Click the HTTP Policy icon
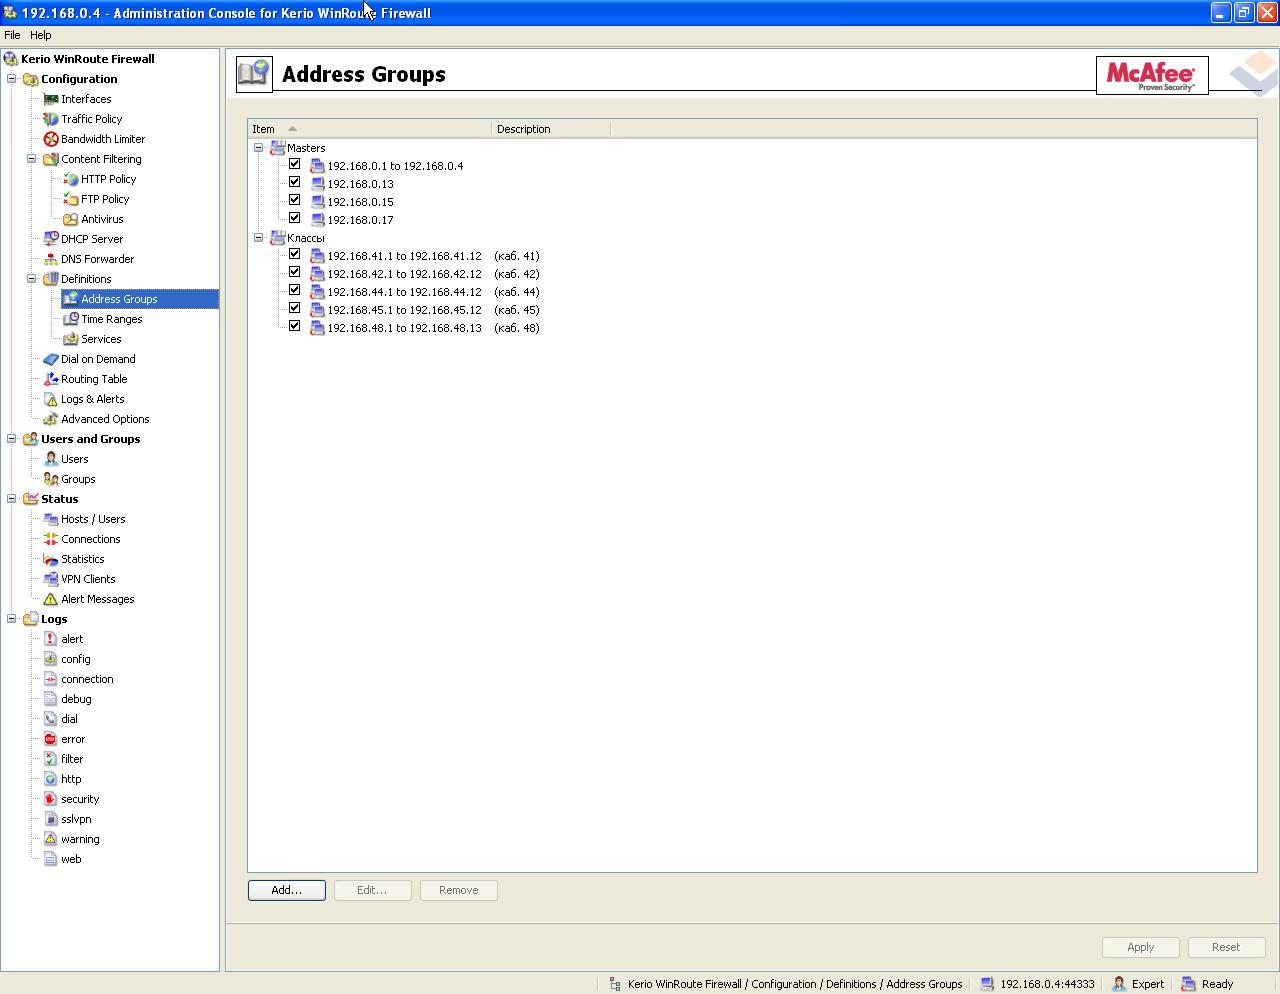 (70, 179)
